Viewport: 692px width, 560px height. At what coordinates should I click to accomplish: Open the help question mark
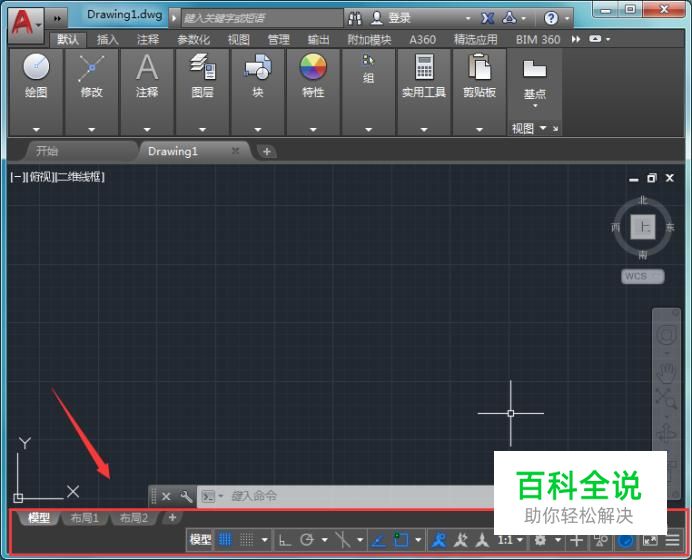pos(551,18)
